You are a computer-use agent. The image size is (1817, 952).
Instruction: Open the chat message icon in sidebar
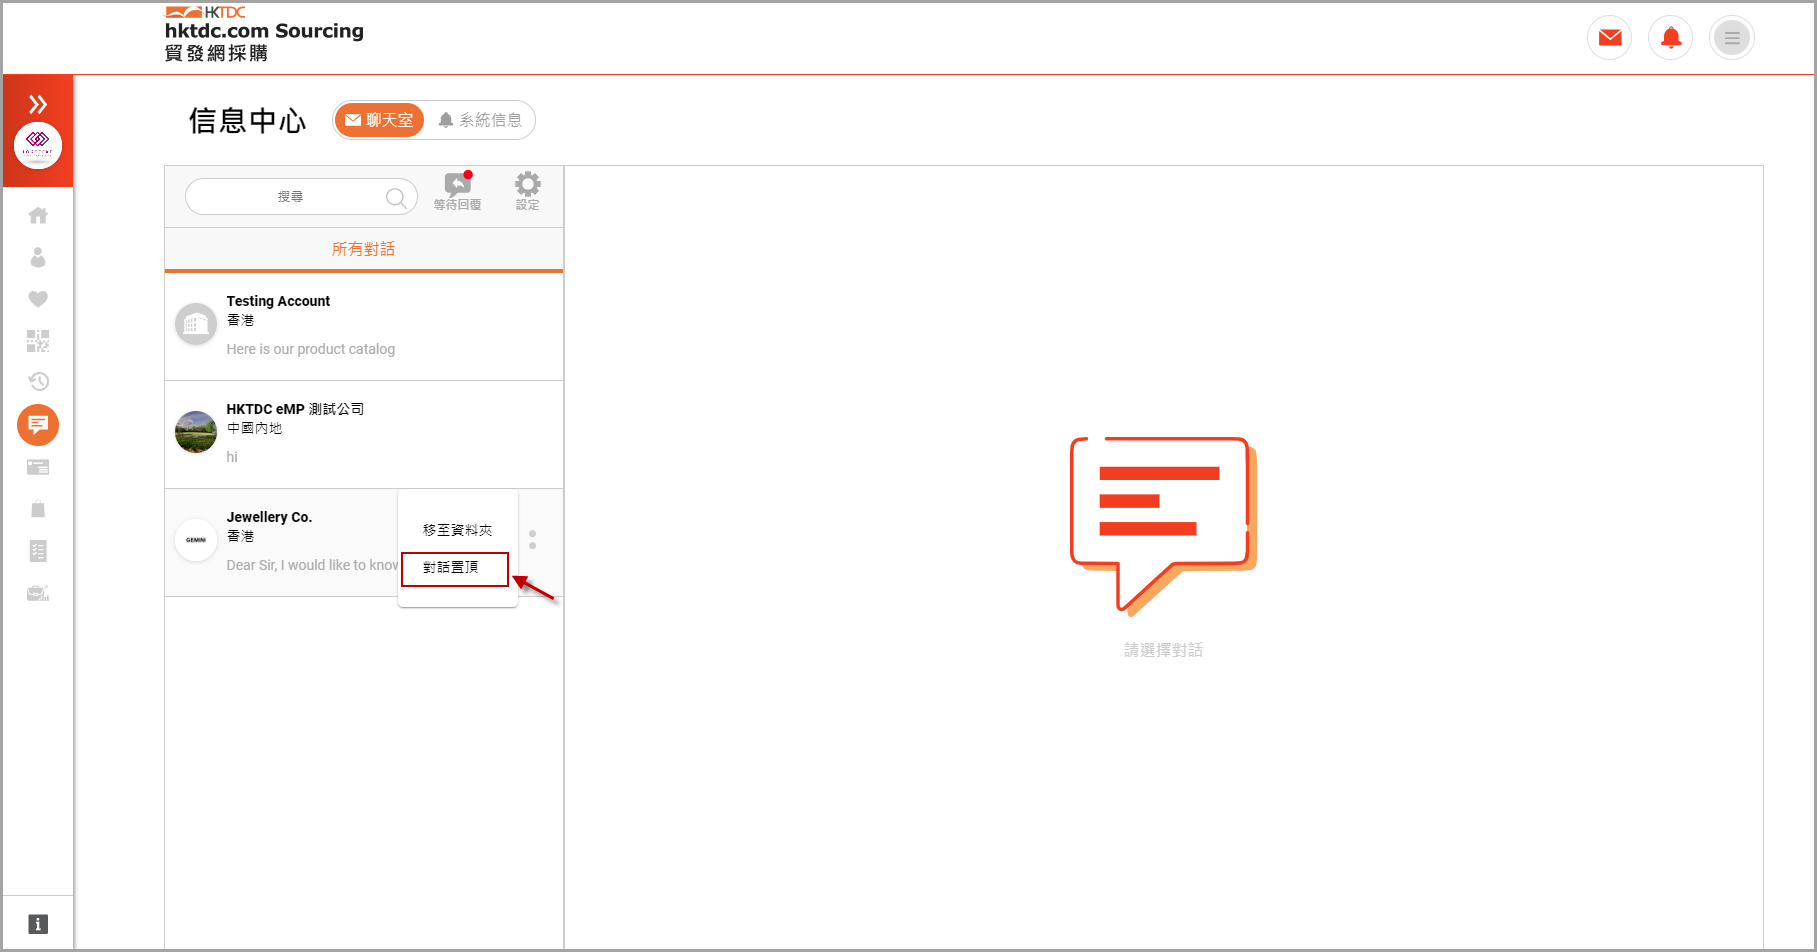38,425
